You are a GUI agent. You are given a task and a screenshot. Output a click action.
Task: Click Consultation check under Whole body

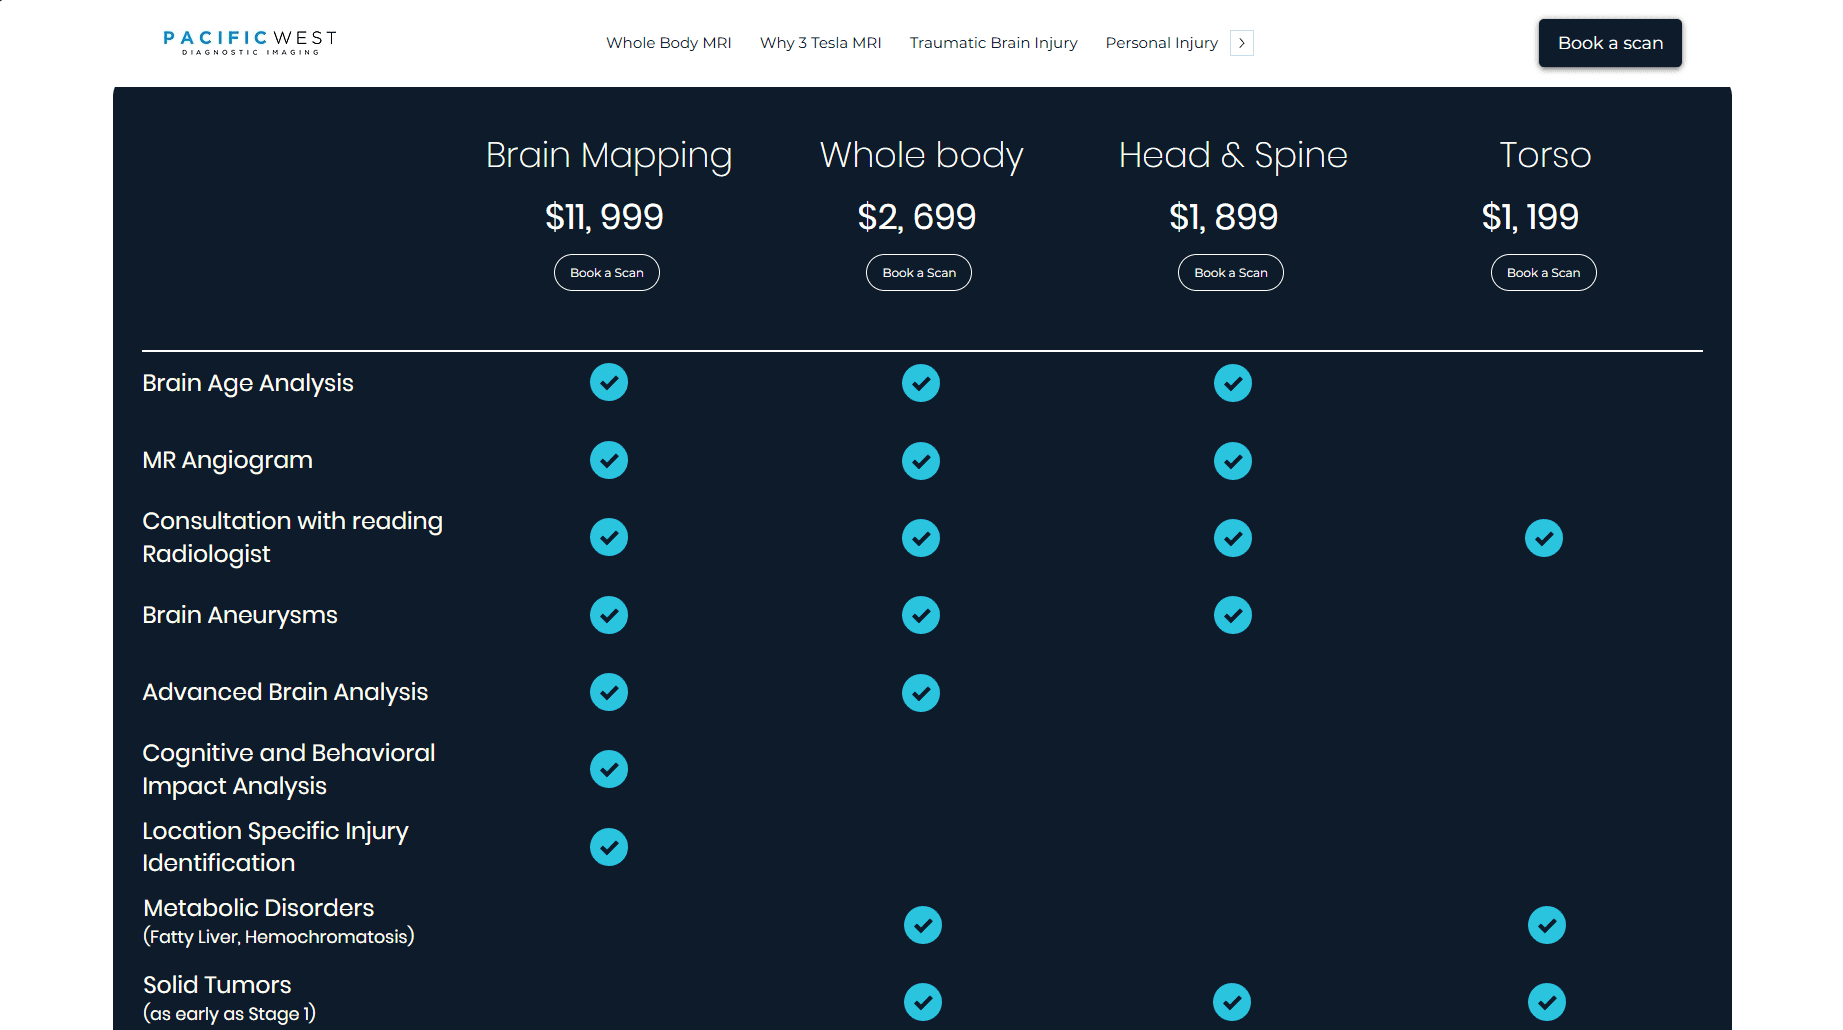921,538
